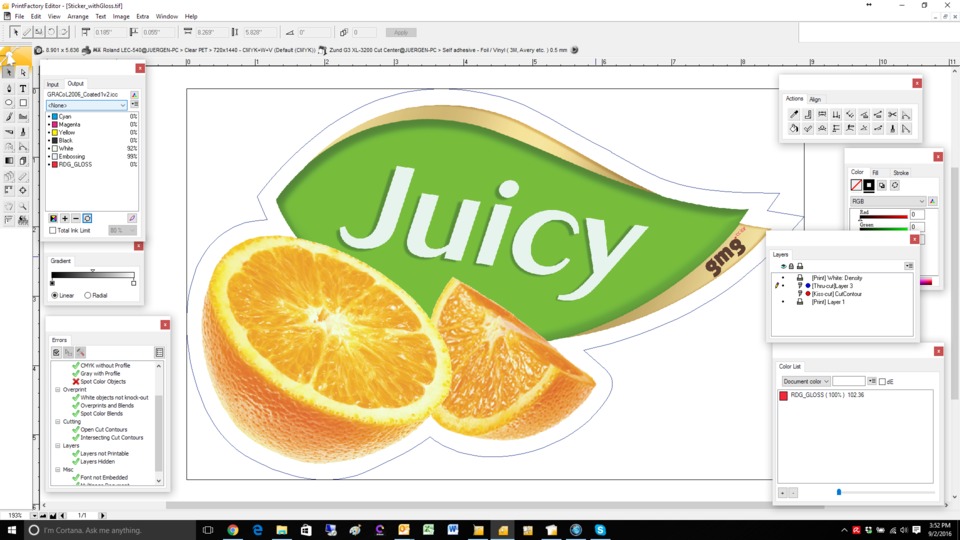The image size is (960, 540).
Task: Select the Linear gradient radio button
Action: 54,296
